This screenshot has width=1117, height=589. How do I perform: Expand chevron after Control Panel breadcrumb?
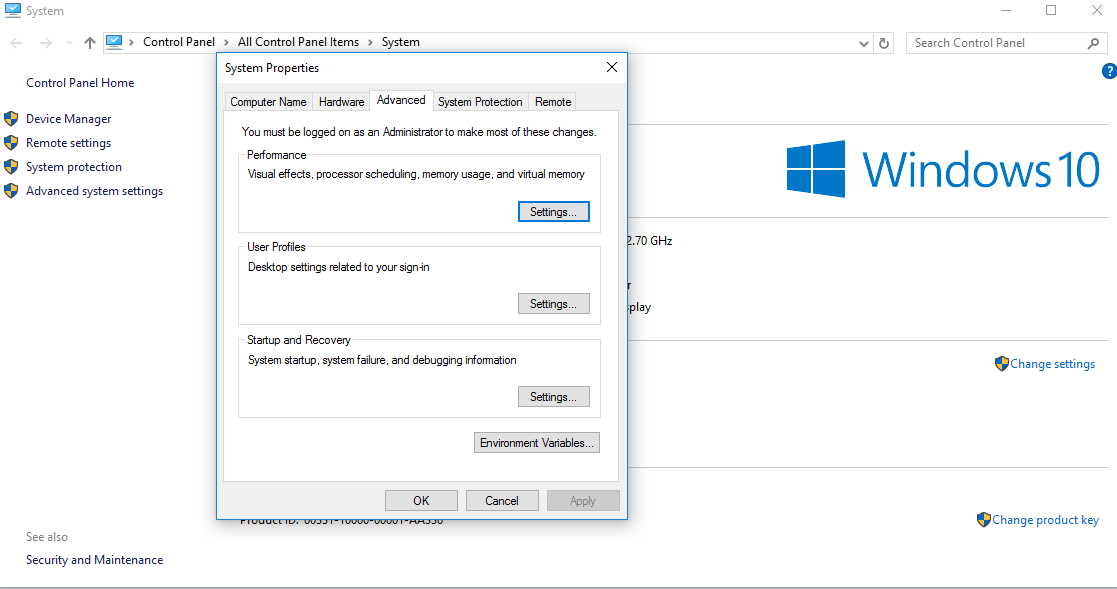point(227,43)
